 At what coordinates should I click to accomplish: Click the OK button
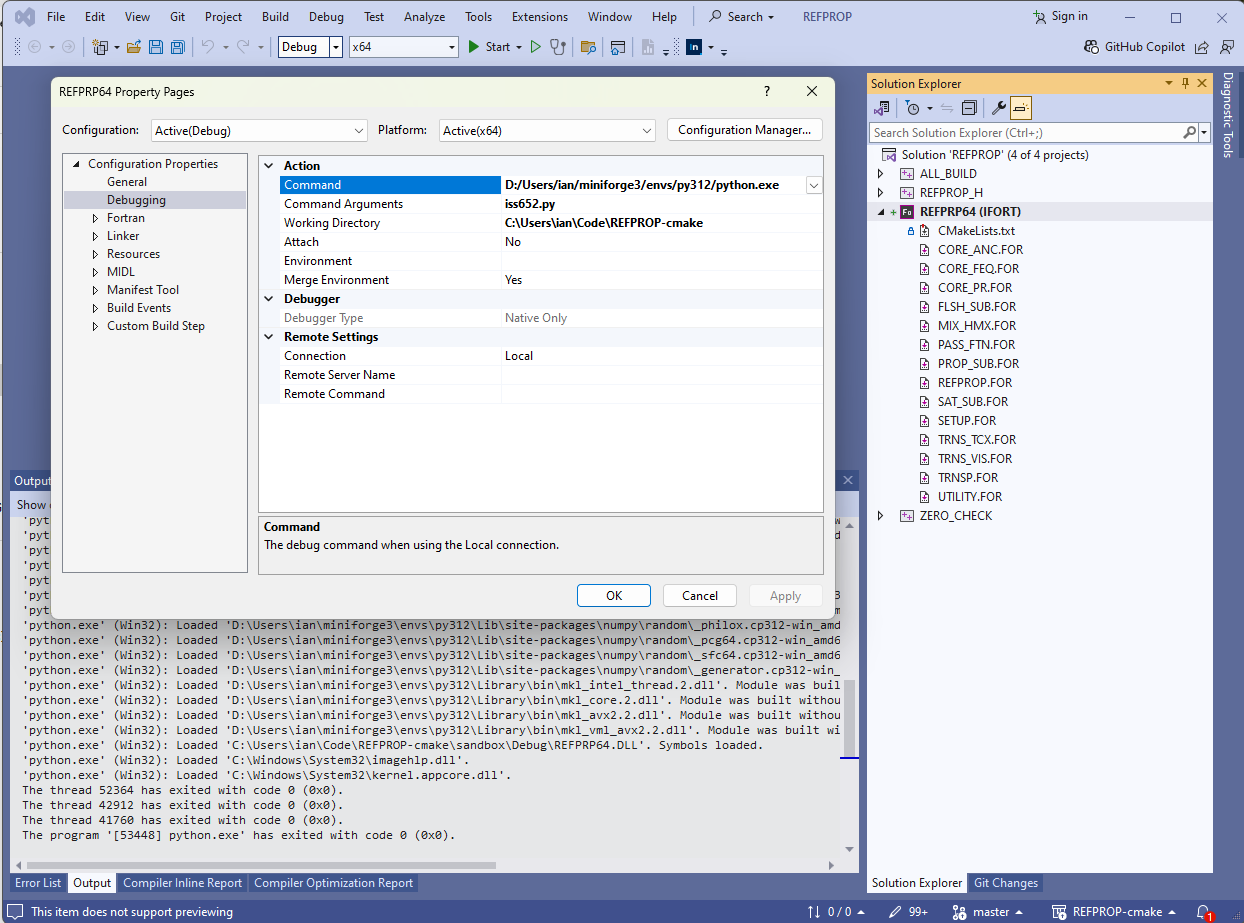point(614,596)
